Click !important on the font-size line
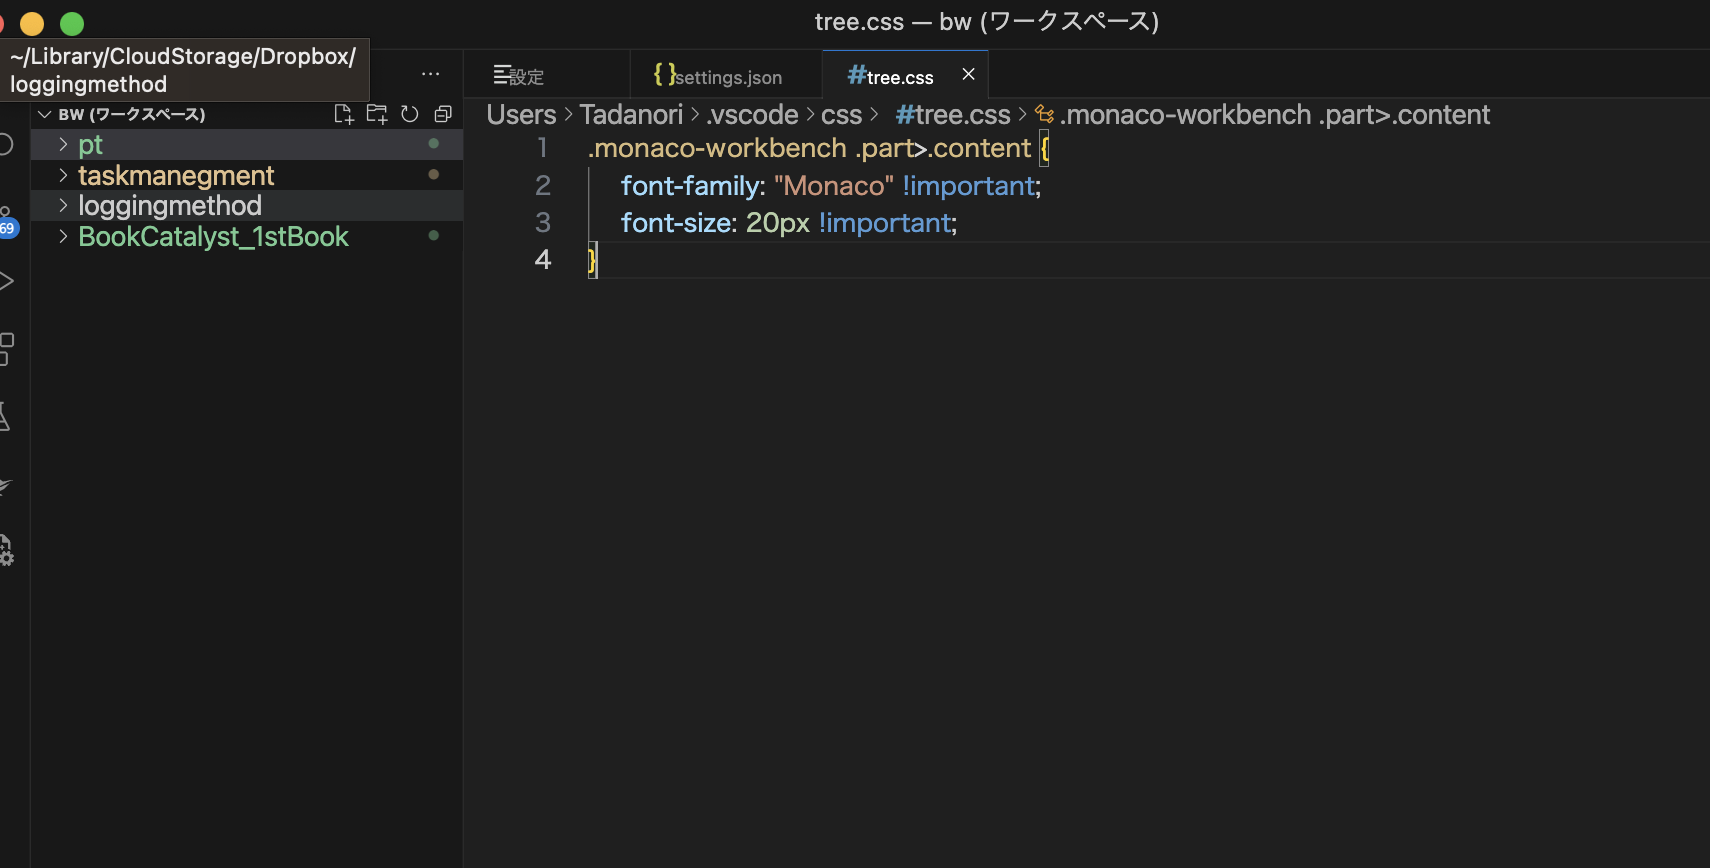This screenshot has height=868, width=1710. click(x=884, y=223)
